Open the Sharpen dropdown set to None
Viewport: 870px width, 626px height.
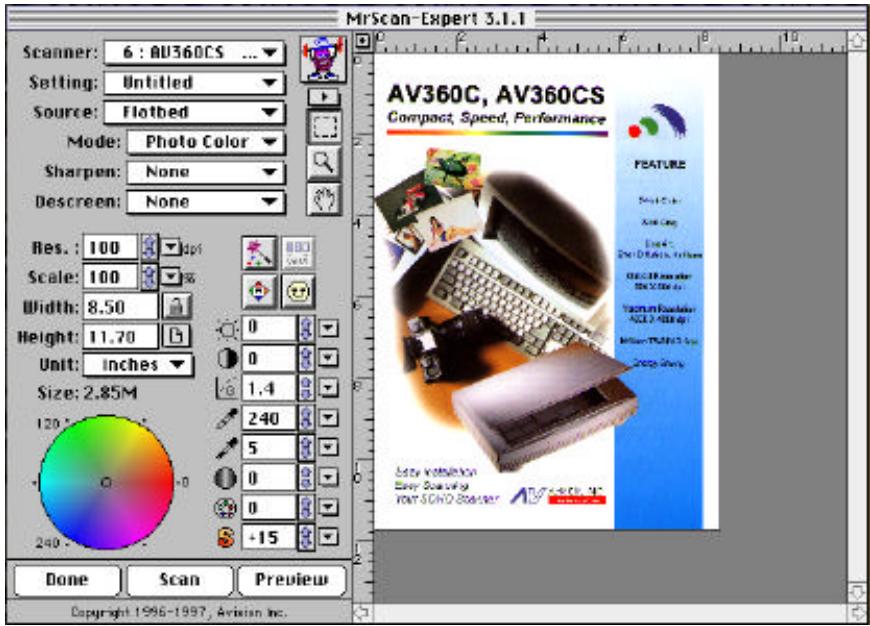(206, 172)
